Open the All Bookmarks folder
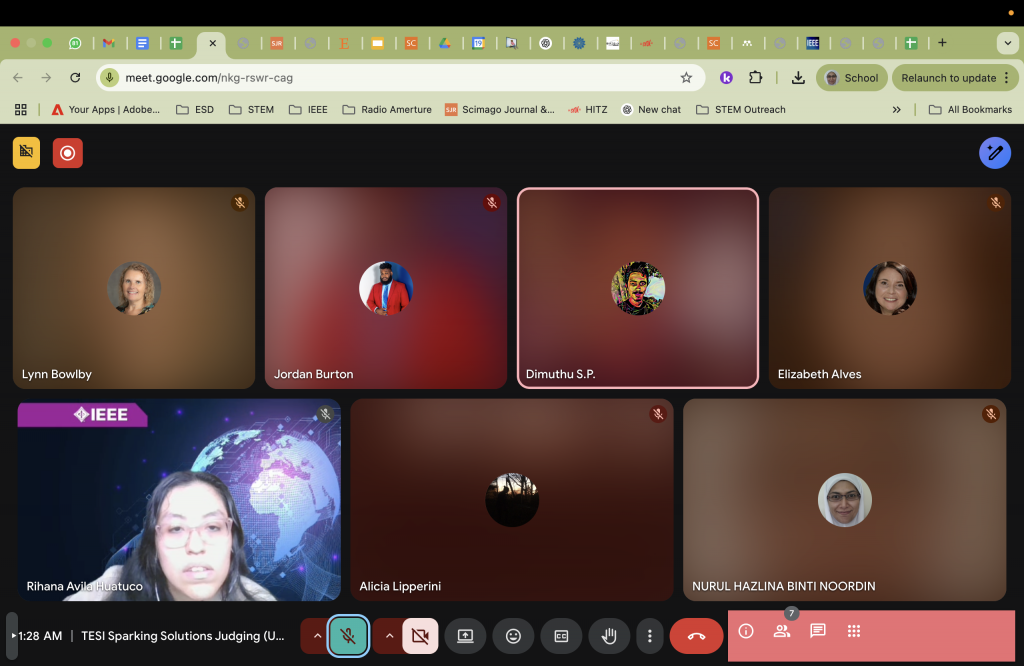 (x=970, y=110)
